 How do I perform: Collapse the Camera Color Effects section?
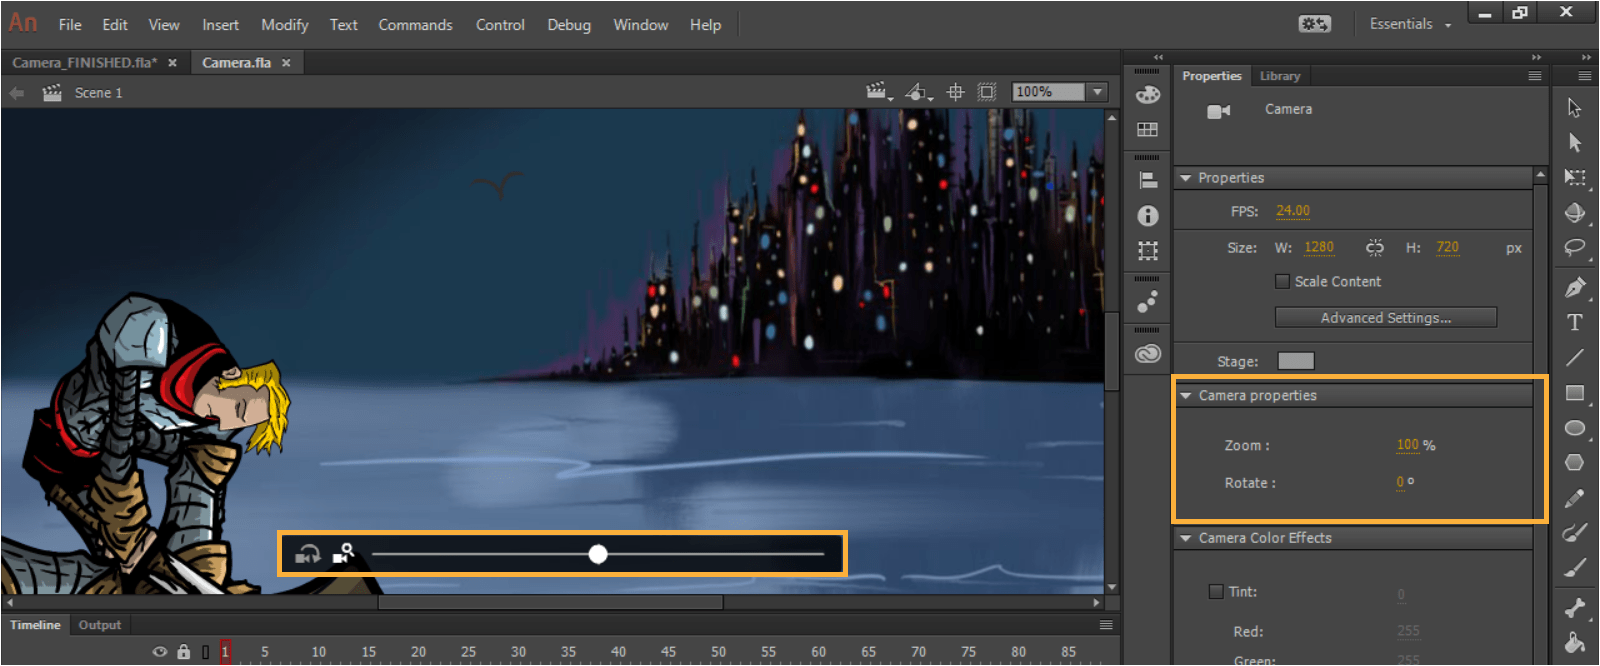(1186, 538)
